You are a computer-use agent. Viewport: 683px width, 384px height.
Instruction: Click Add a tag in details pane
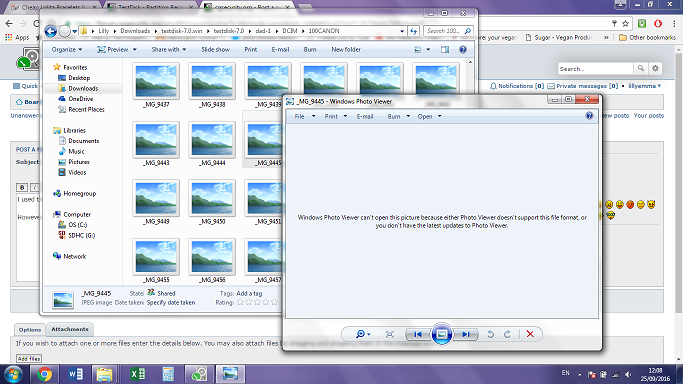249,293
